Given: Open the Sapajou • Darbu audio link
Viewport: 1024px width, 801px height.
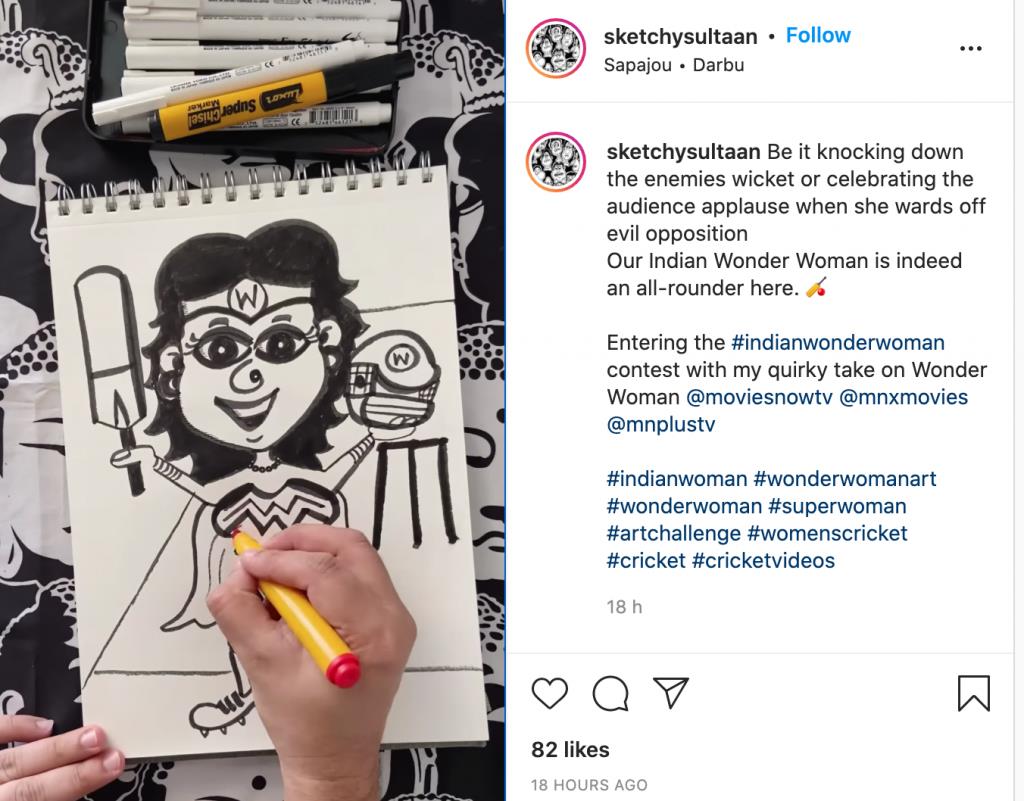Looking at the screenshot, I should pos(673,65).
